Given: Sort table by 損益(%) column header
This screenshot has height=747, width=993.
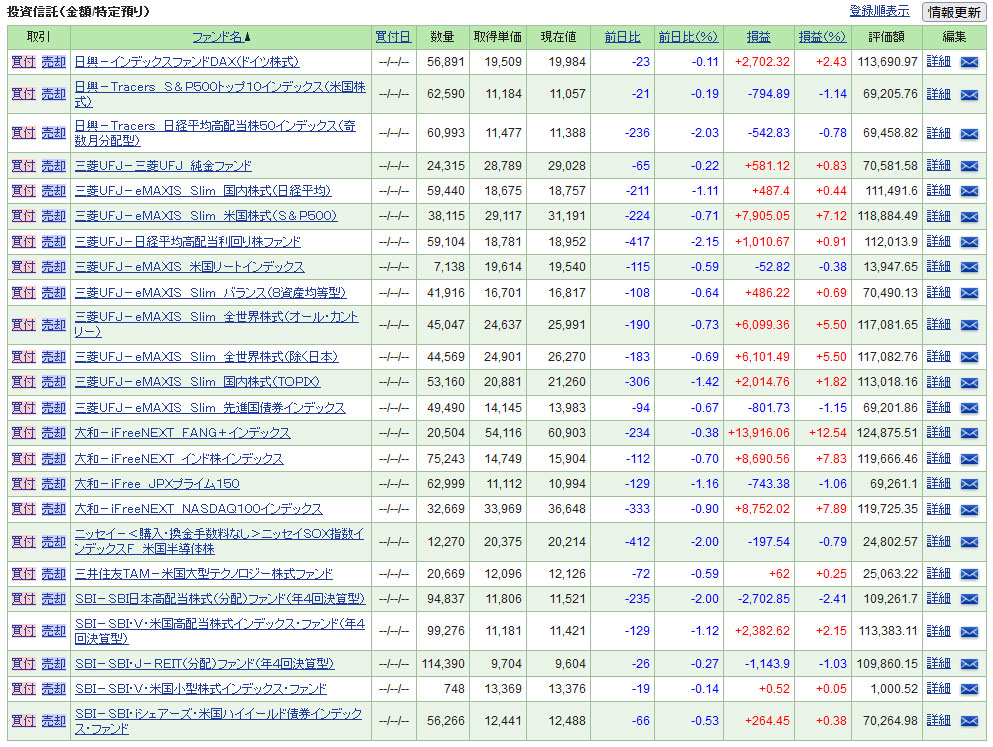Looking at the screenshot, I should [x=822, y=37].
